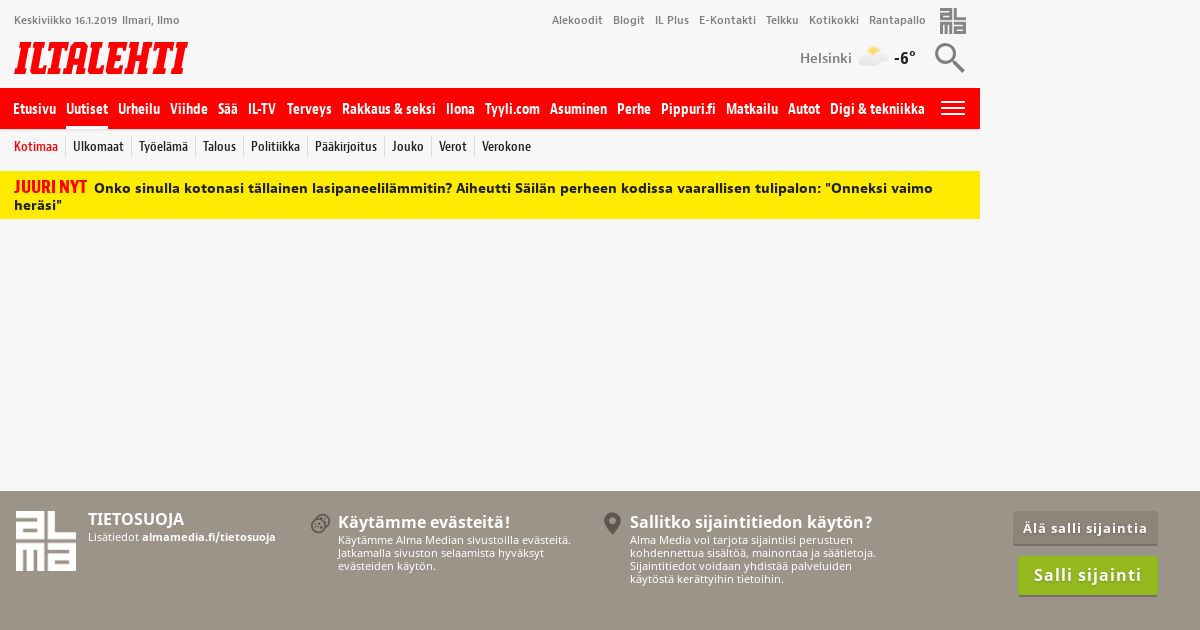
Task: Open the IL Plus top link
Action: (672, 20)
